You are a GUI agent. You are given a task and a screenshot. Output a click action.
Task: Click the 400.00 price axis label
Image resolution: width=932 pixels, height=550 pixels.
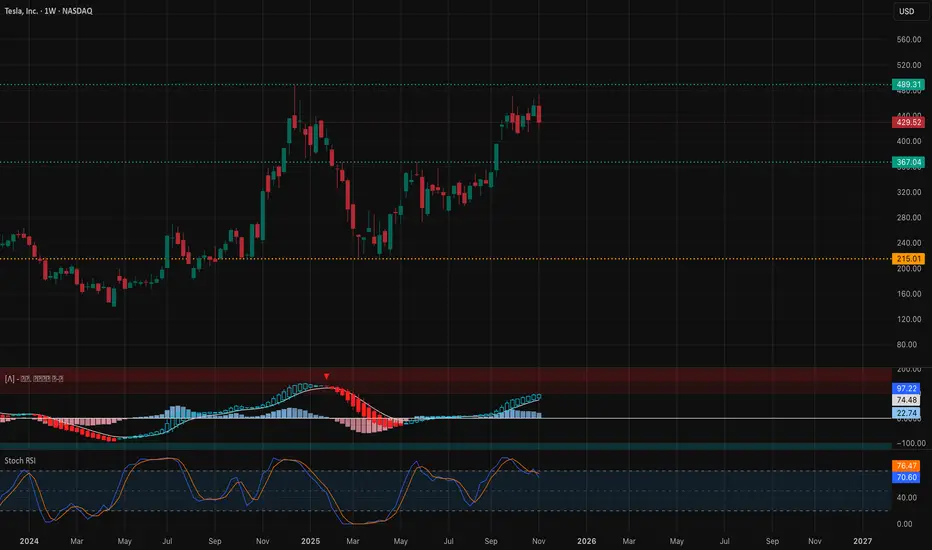pos(909,141)
